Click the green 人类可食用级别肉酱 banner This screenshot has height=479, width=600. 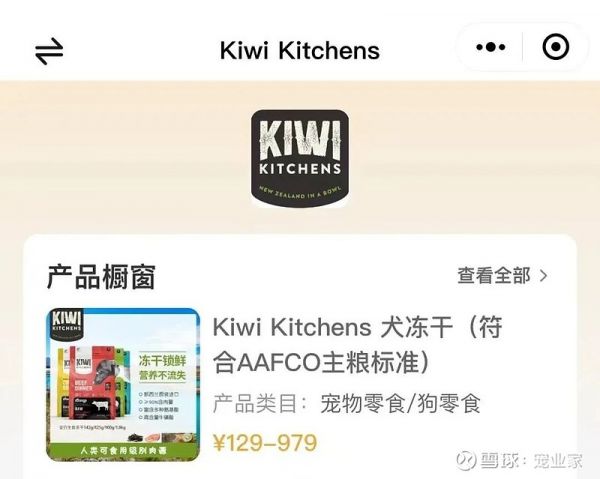[123, 451]
